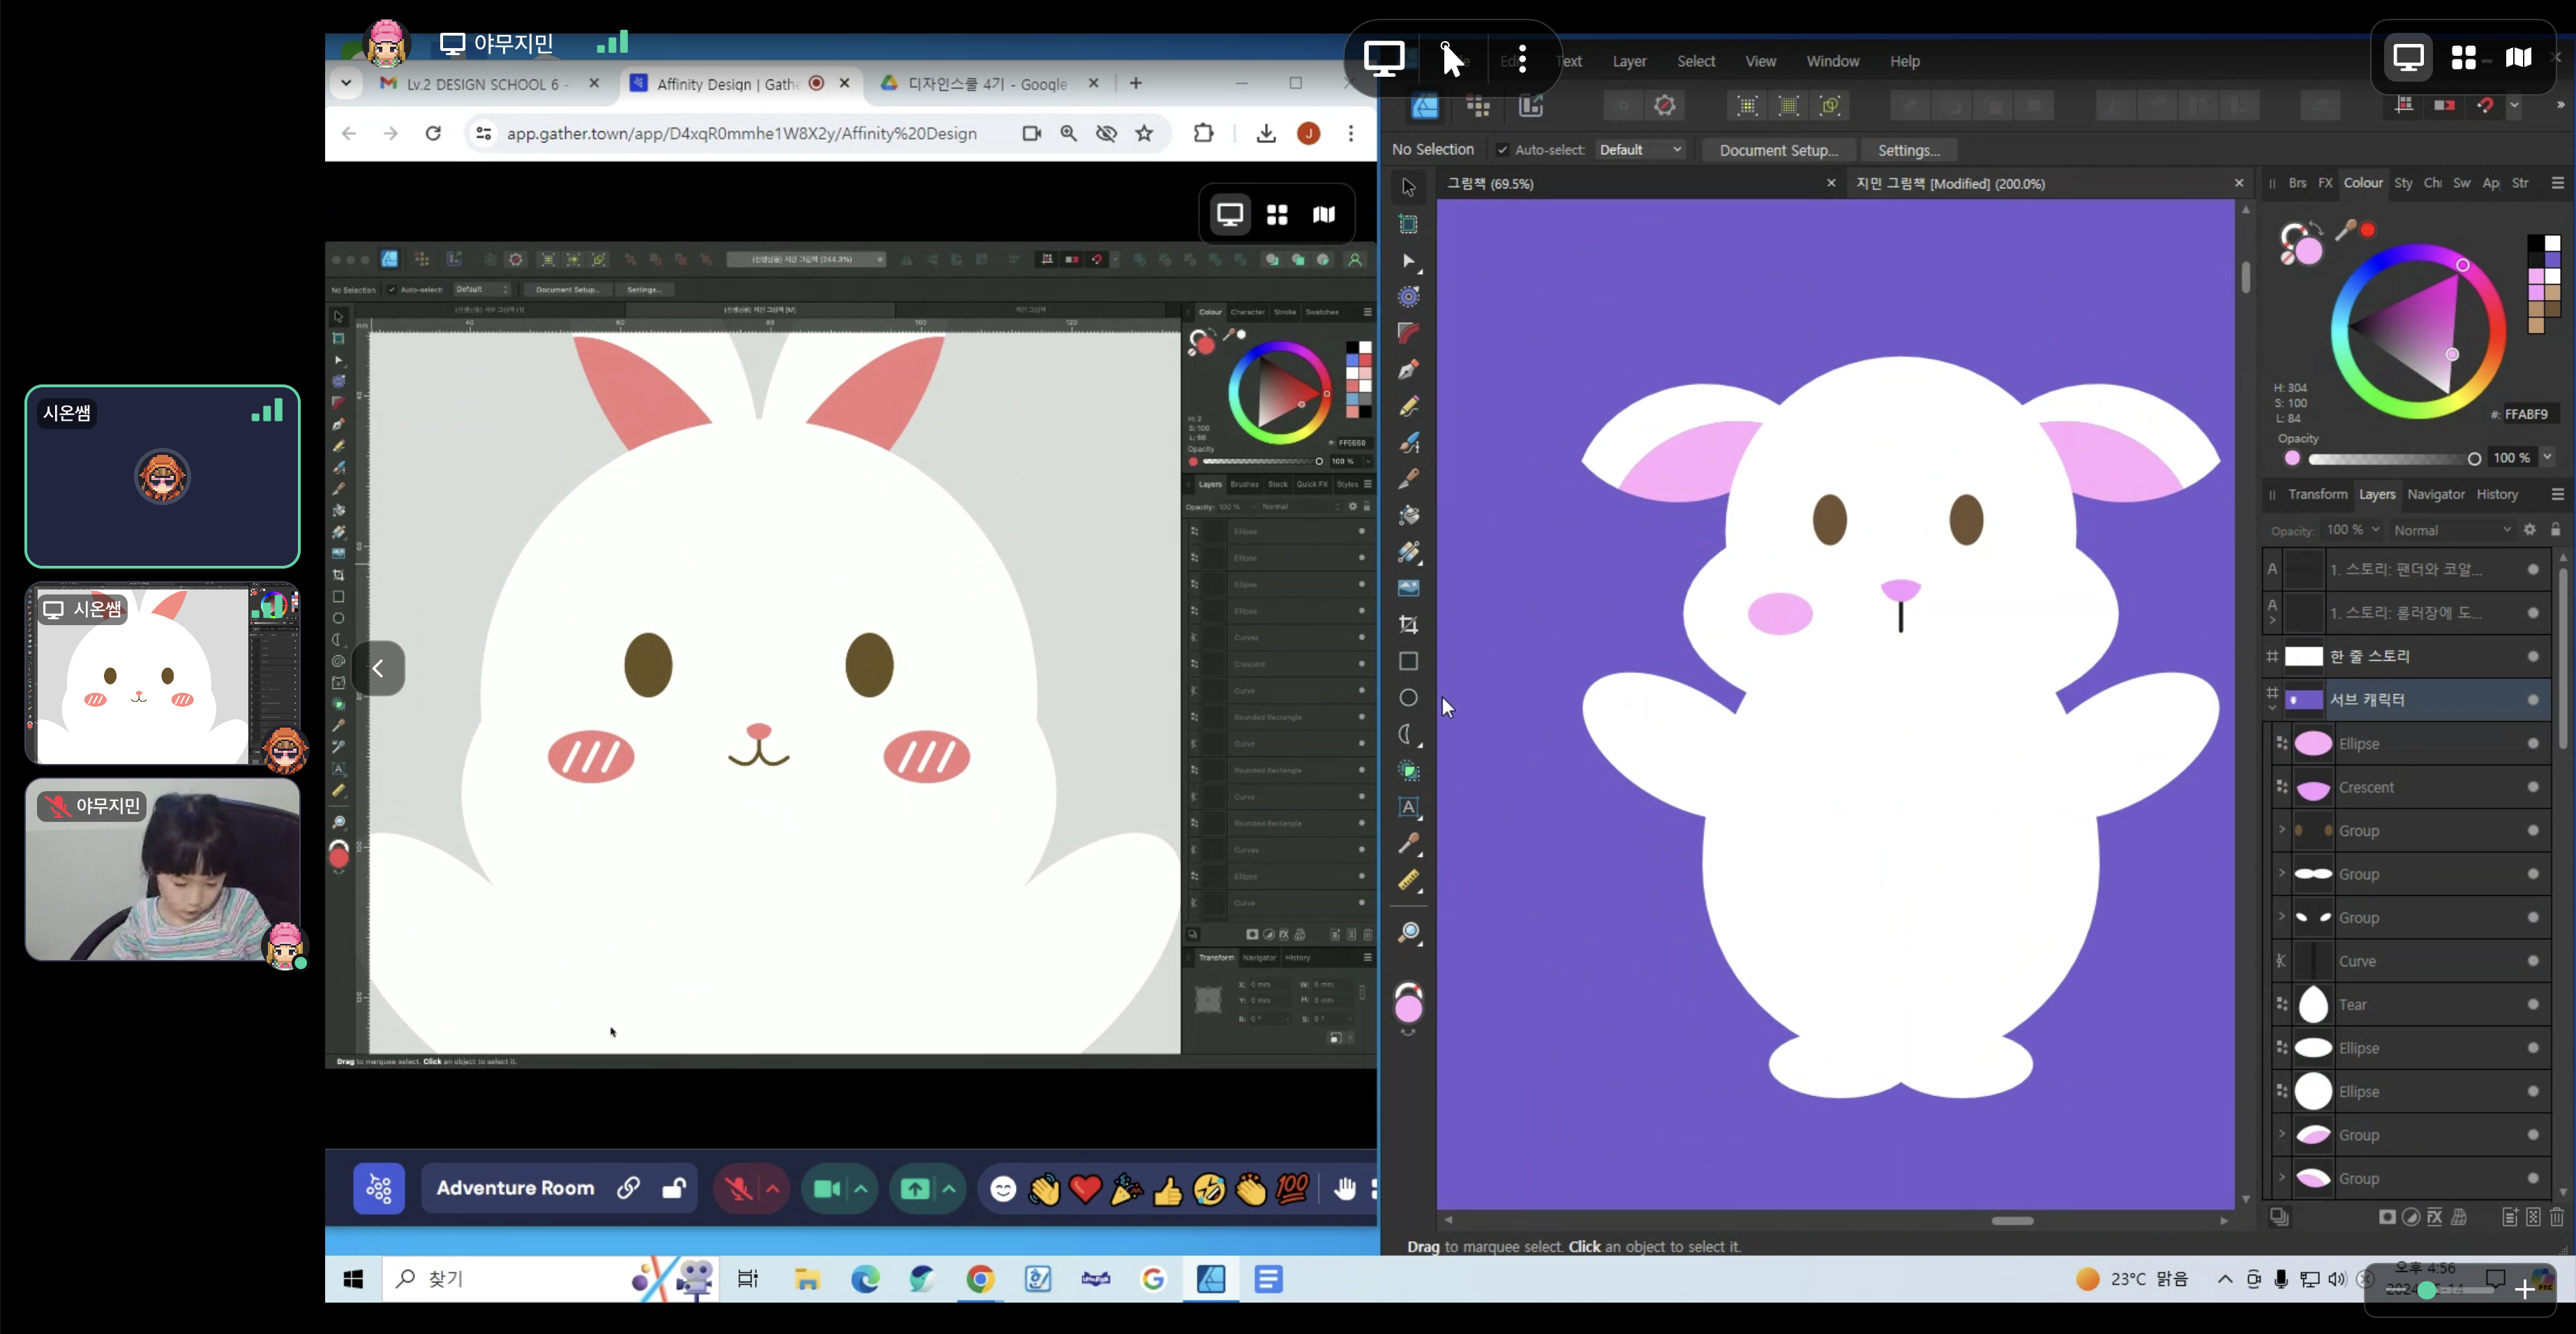Open camera options chevron in Gather
Image resolution: width=2576 pixels, height=1334 pixels.
tap(861, 1188)
